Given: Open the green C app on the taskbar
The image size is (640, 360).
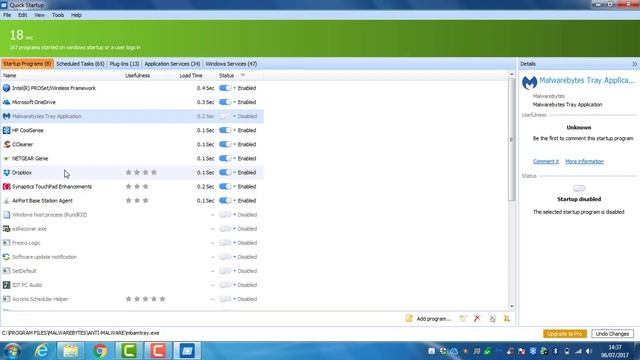Looking at the screenshot, I should (129, 351).
